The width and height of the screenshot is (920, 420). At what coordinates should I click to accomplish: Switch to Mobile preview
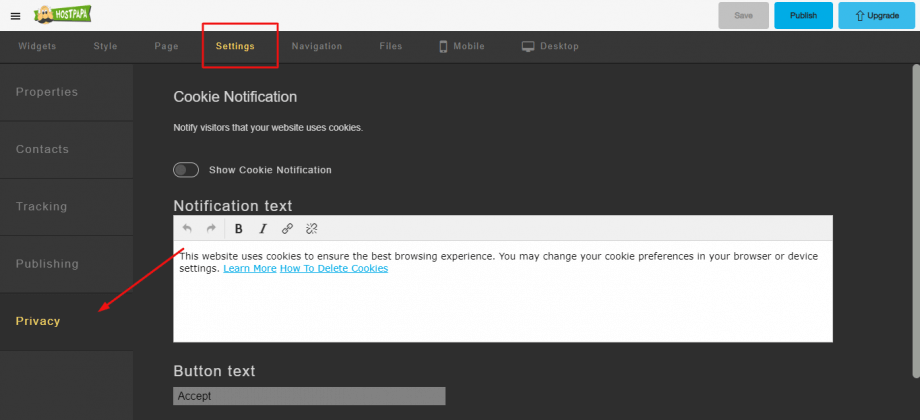coord(462,46)
